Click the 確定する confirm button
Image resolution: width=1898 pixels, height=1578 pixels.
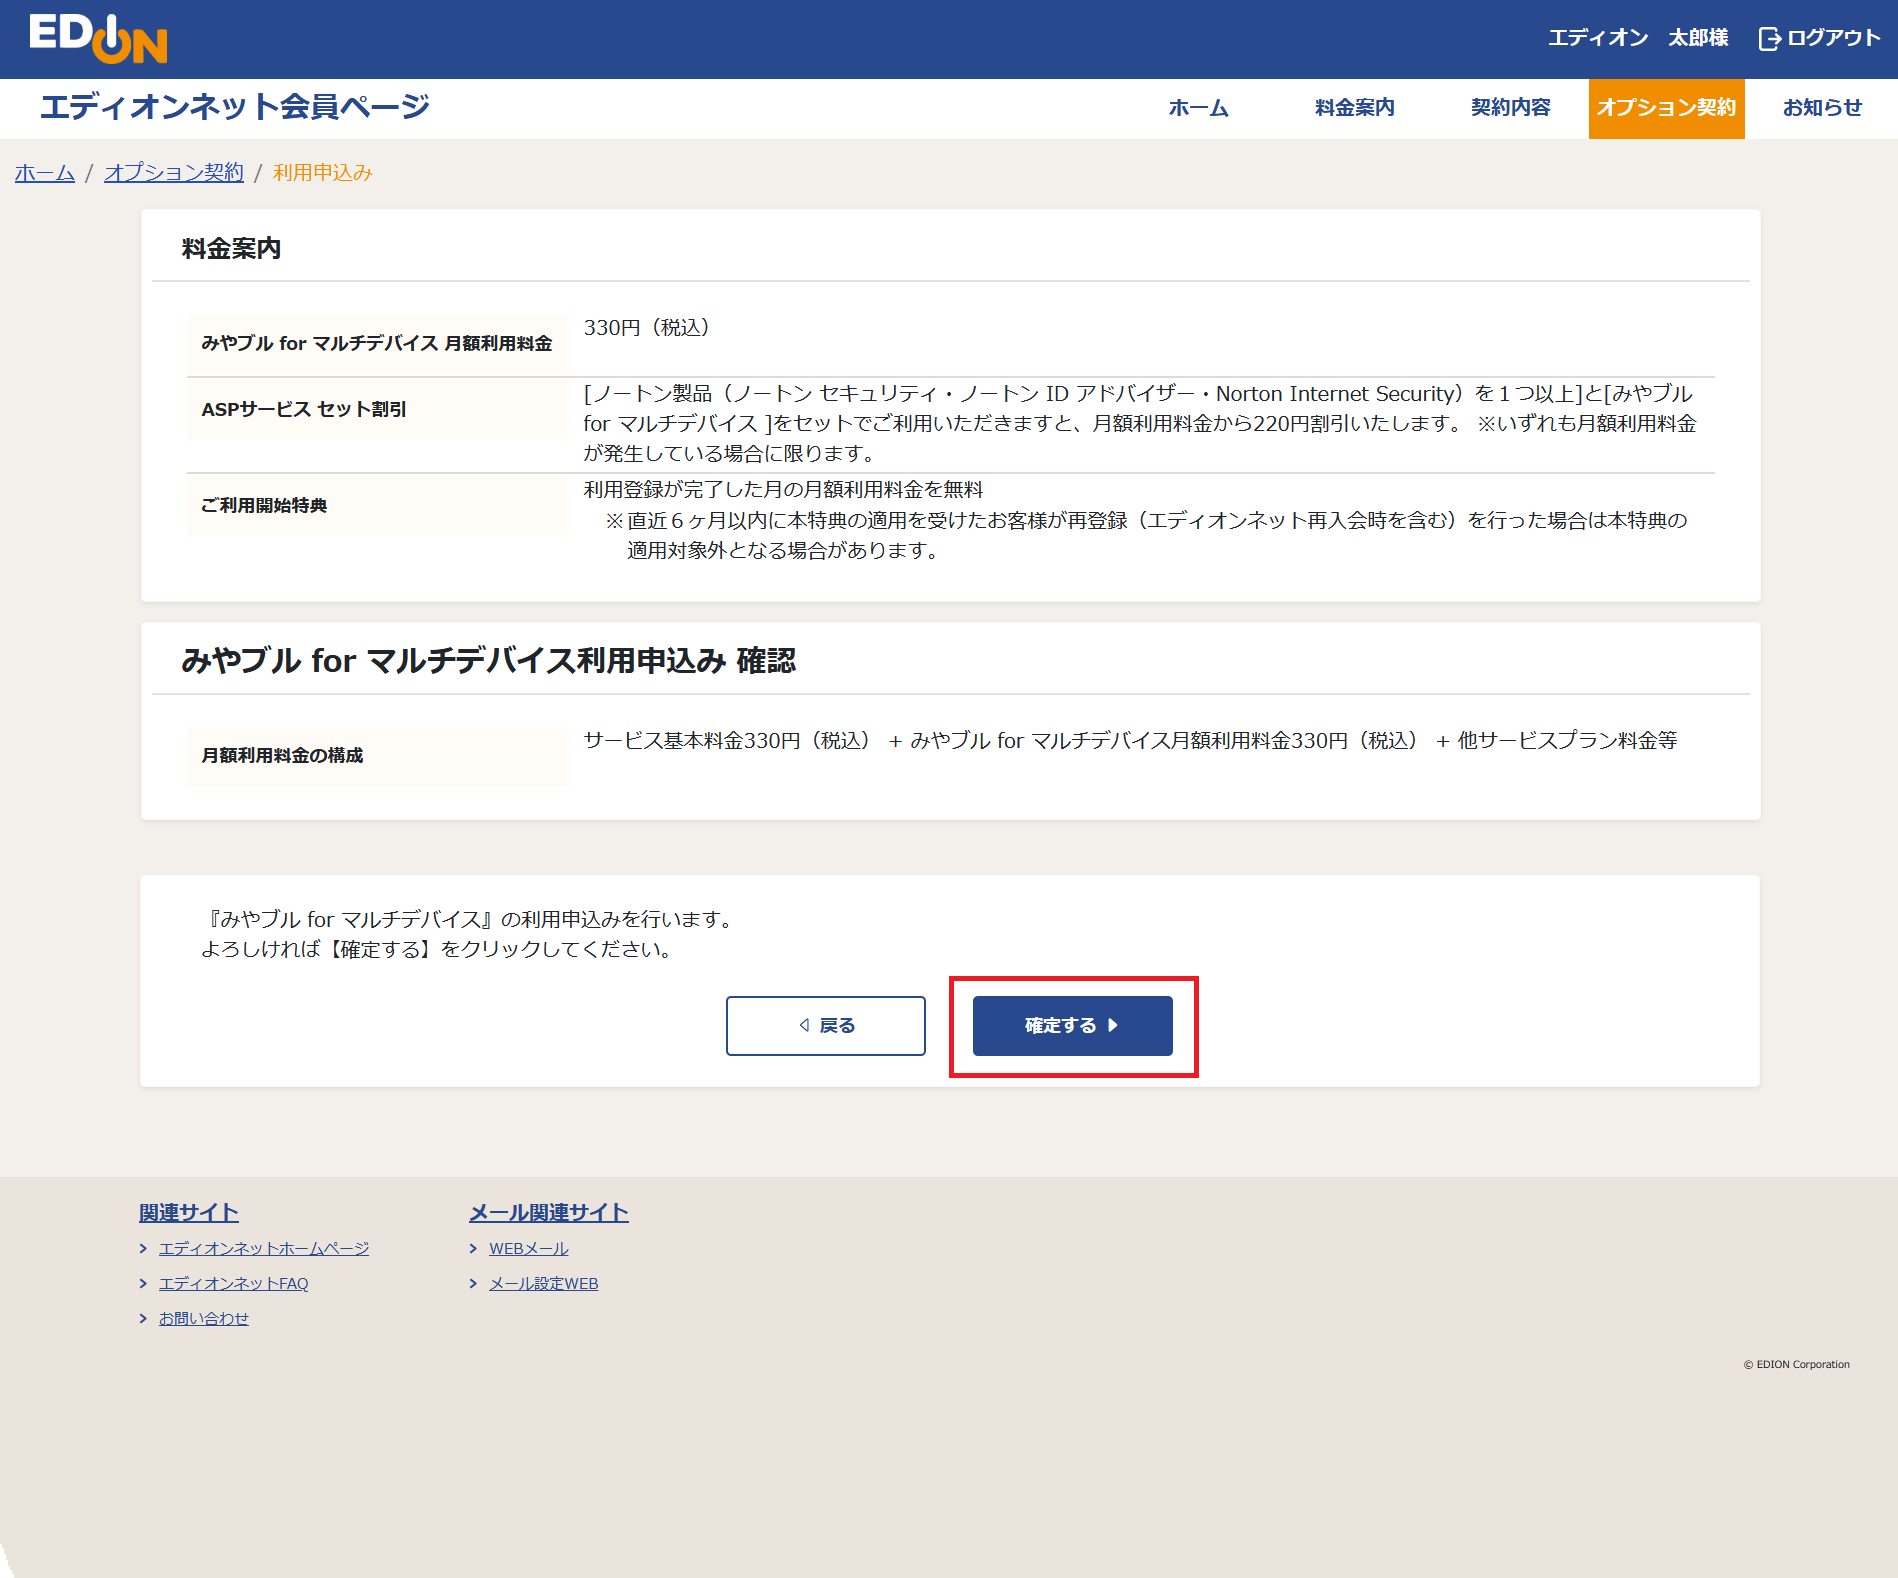pyautogui.click(x=1070, y=1025)
